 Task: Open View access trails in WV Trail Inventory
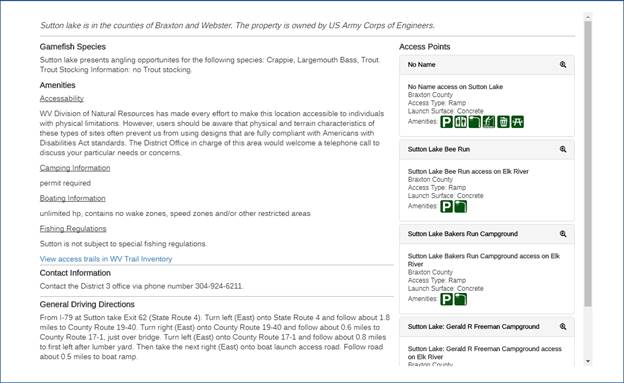(x=106, y=259)
